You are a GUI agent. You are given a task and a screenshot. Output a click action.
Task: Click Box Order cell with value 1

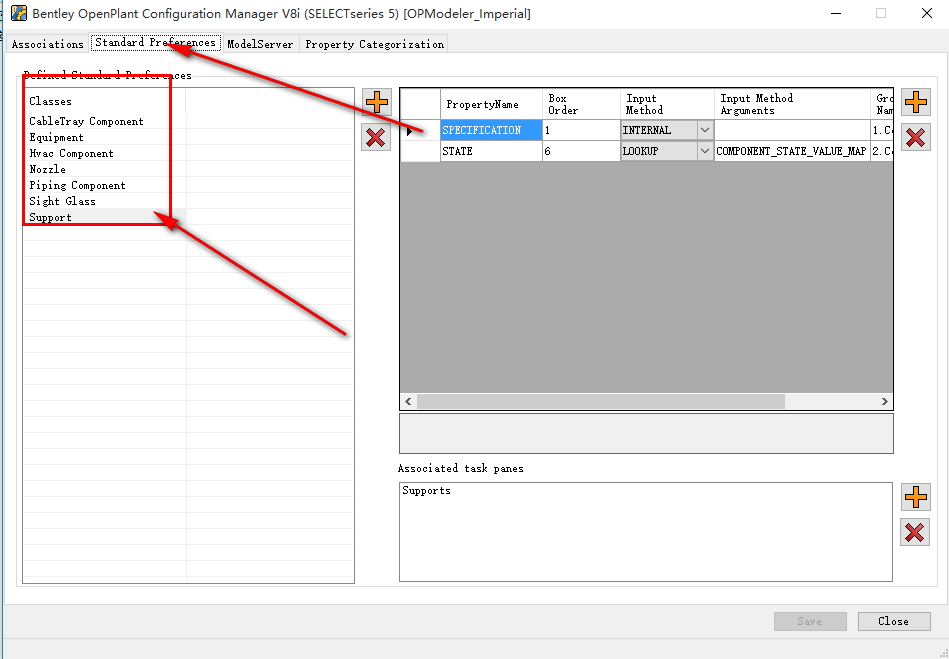click(581, 130)
